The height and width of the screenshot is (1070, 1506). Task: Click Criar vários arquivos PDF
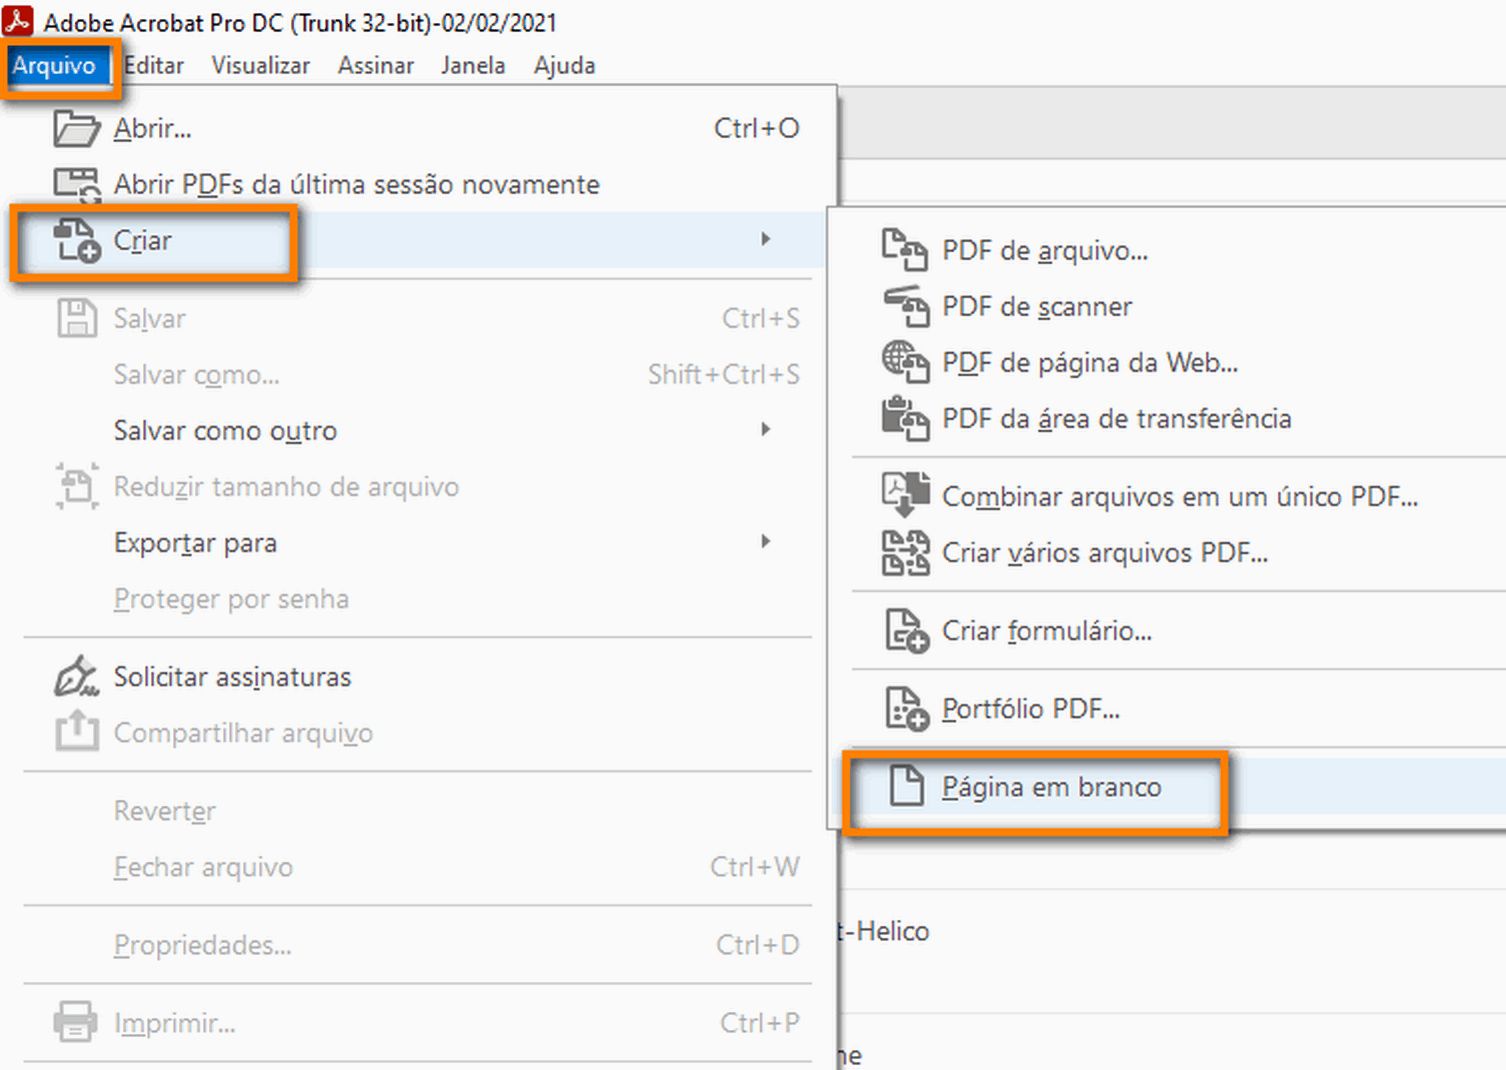pyautogui.click(x=1104, y=552)
